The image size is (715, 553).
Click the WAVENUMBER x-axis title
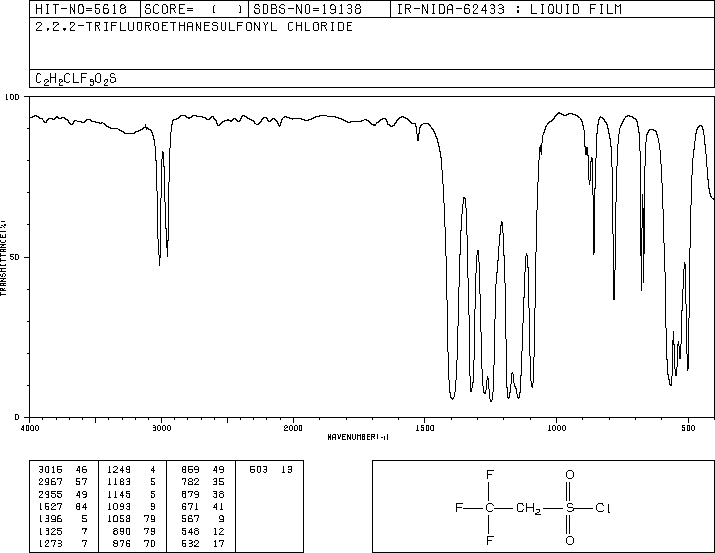(358, 437)
